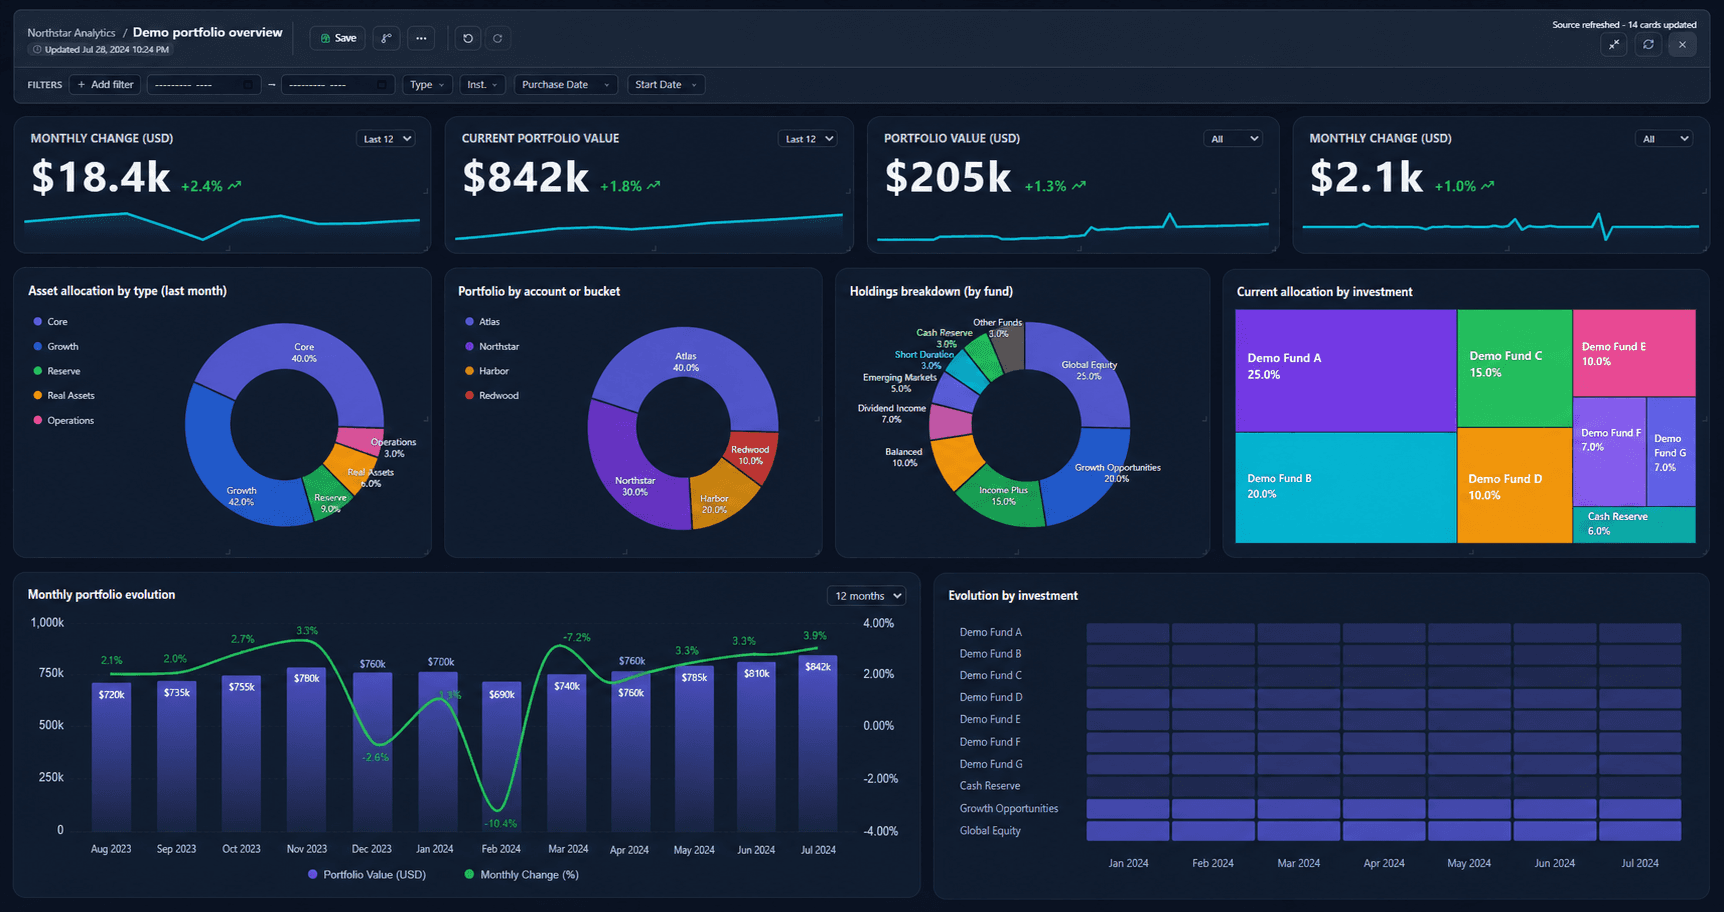Screen dimensions: 1724x912
Task: Click the Demo portfolio overview title
Action: pyautogui.click(x=208, y=32)
